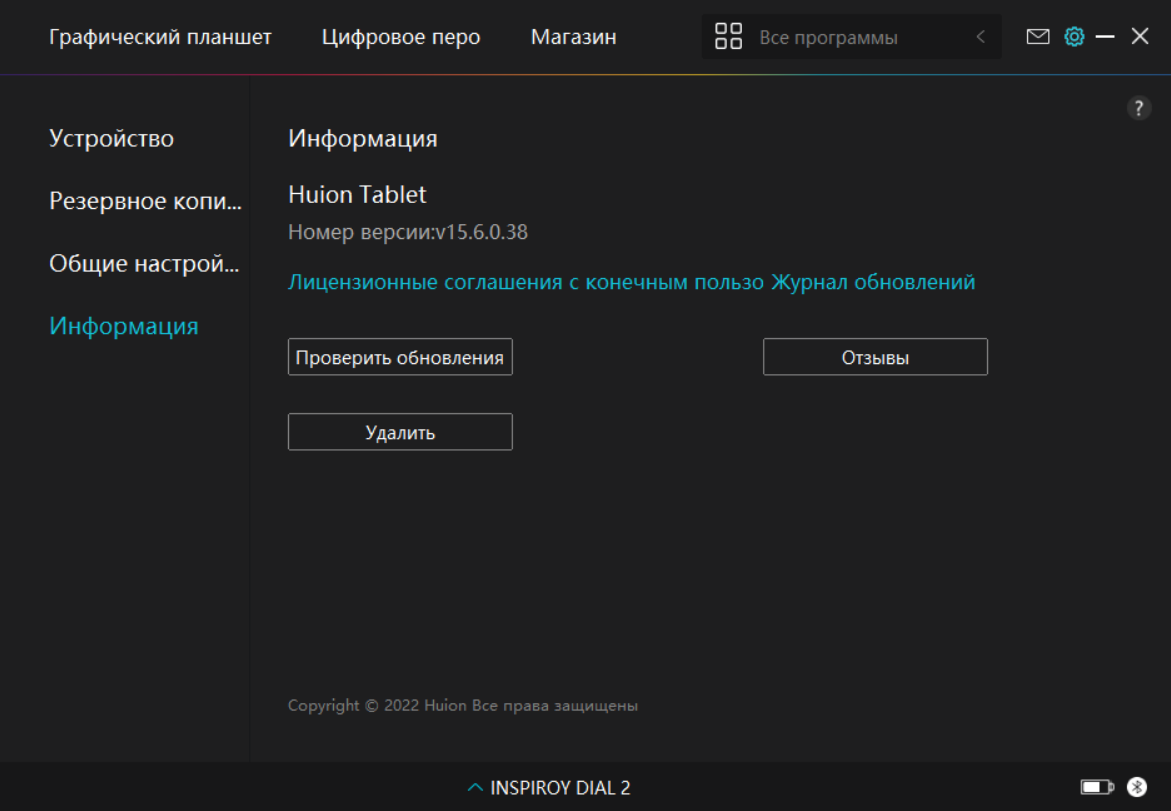Open help via the question mark icon
The height and width of the screenshot is (811, 1171).
tap(1139, 109)
